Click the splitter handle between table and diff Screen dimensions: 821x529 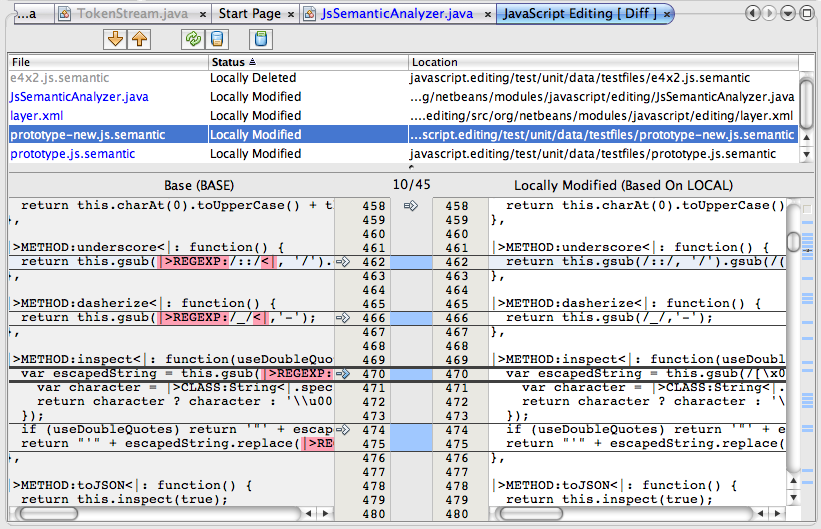point(411,167)
